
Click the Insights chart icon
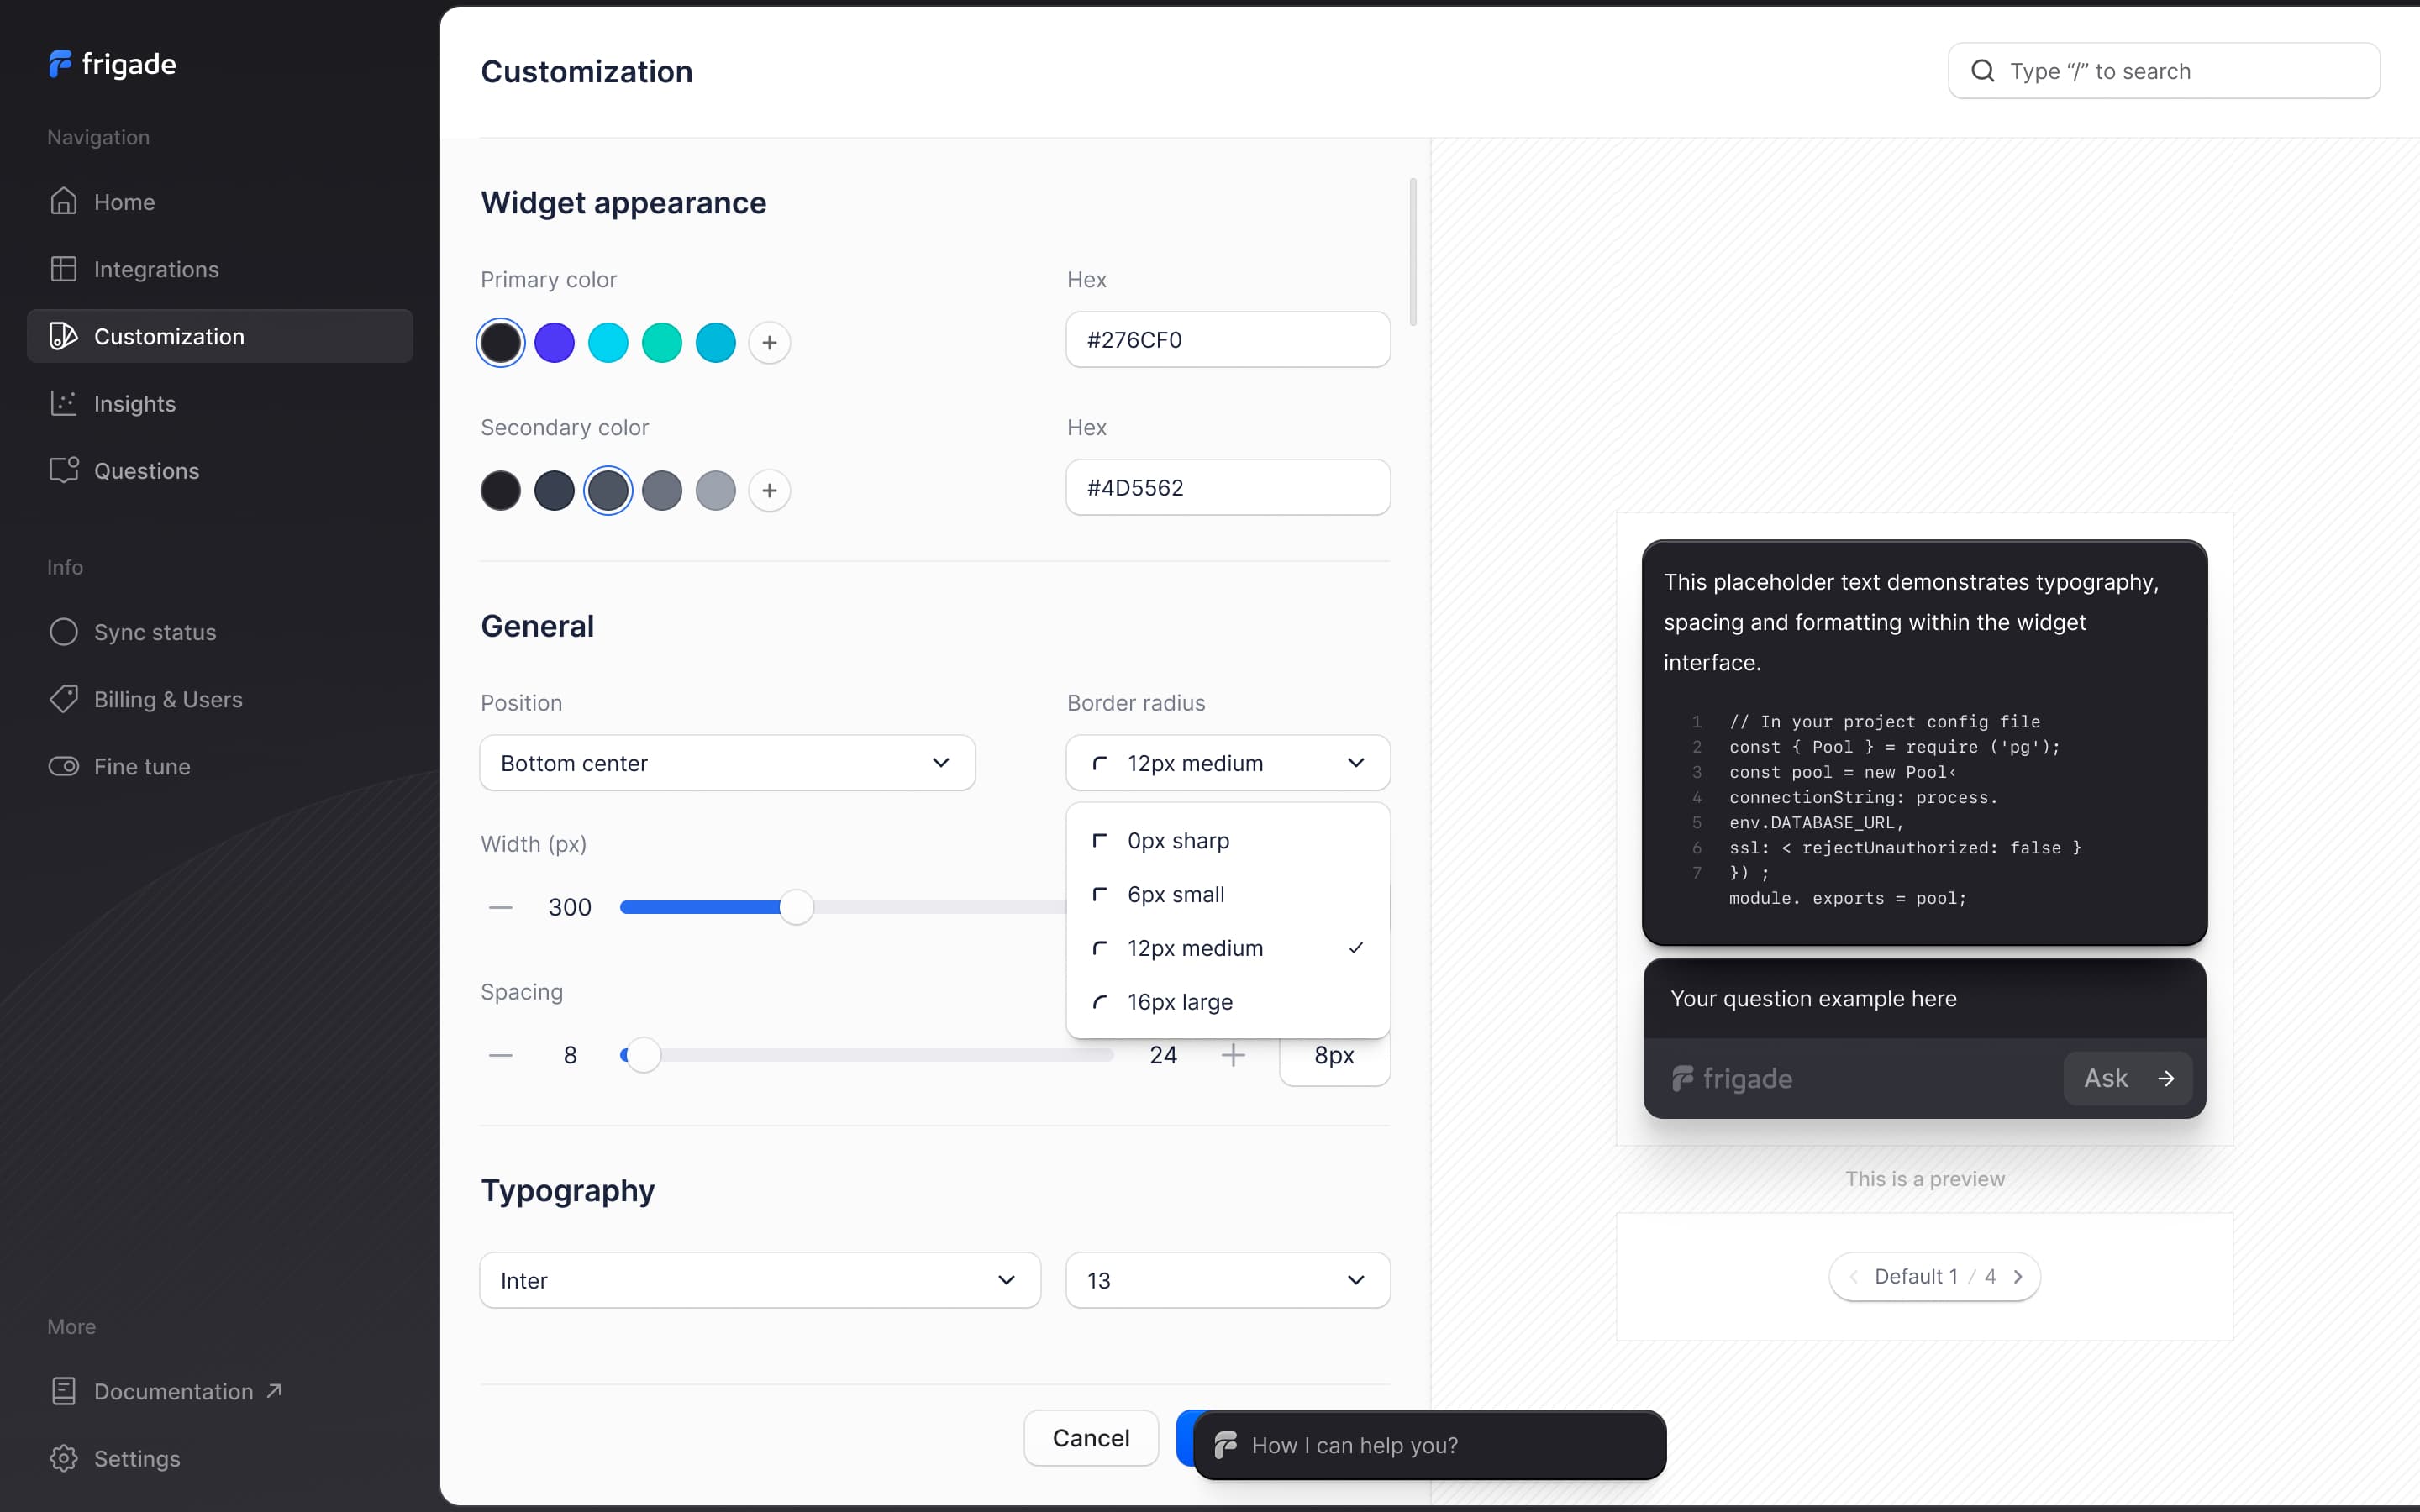click(64, 403)
